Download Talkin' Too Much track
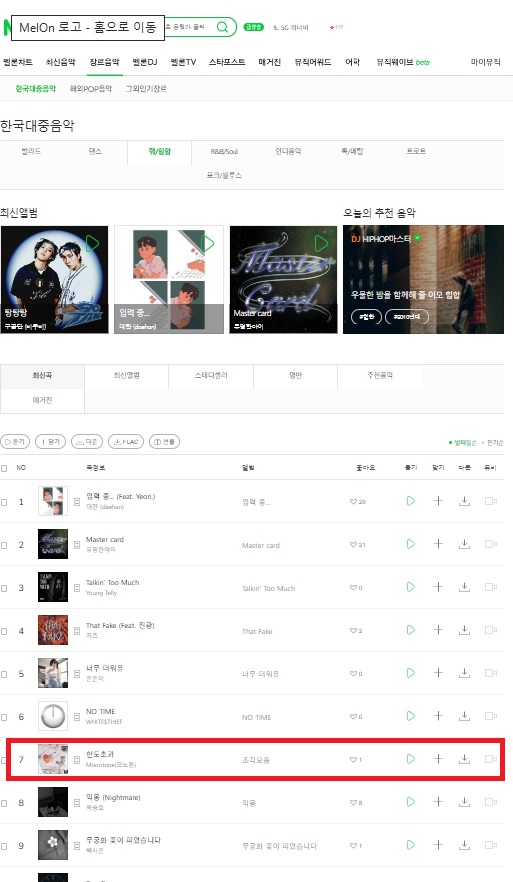Viewport: 513px width, 882px height. pyautogui.click(x=464, y=587)
